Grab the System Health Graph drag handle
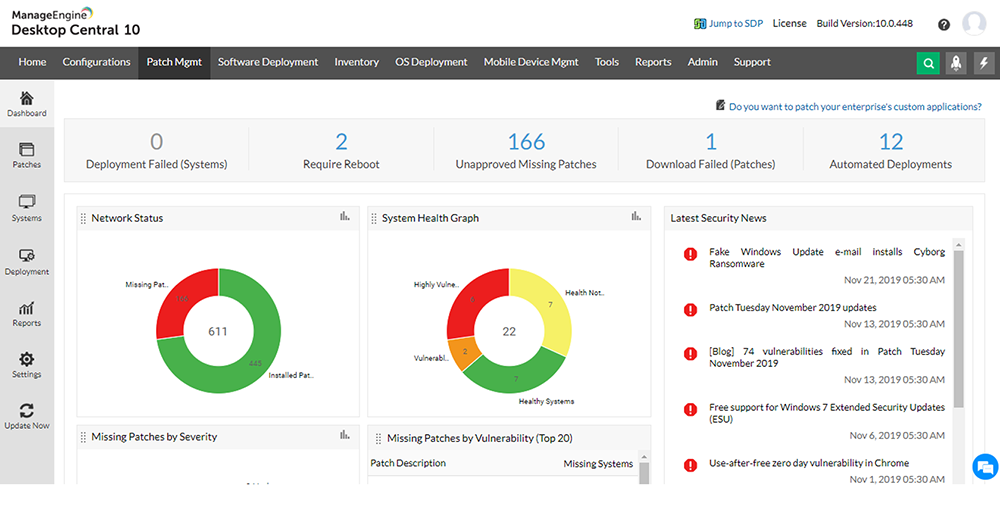 (374, 219)
